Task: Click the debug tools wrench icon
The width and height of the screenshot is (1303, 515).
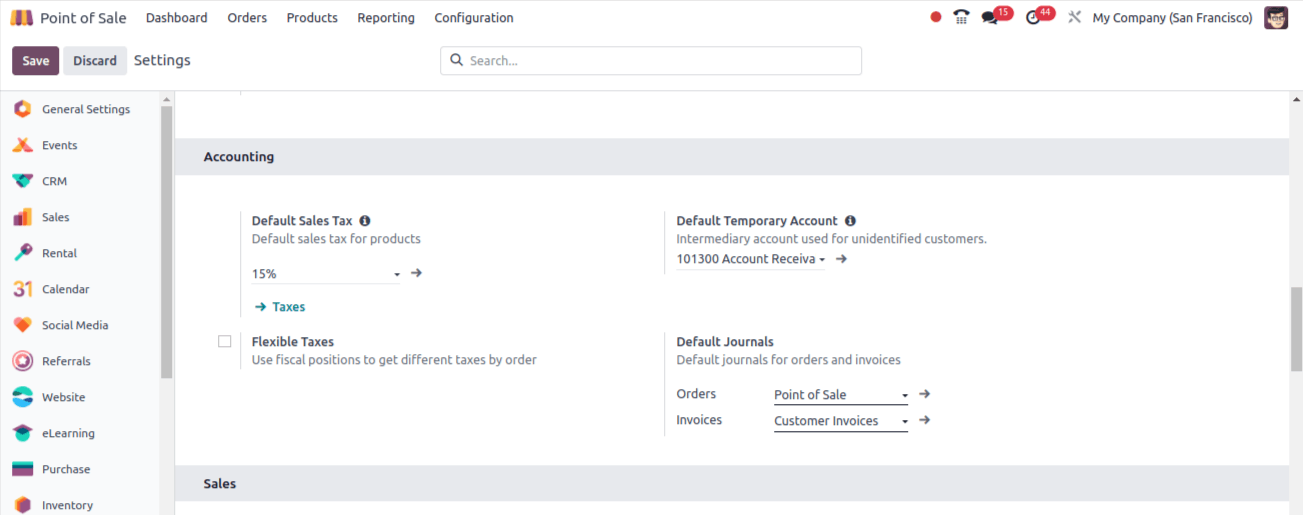Action: 1075,17
